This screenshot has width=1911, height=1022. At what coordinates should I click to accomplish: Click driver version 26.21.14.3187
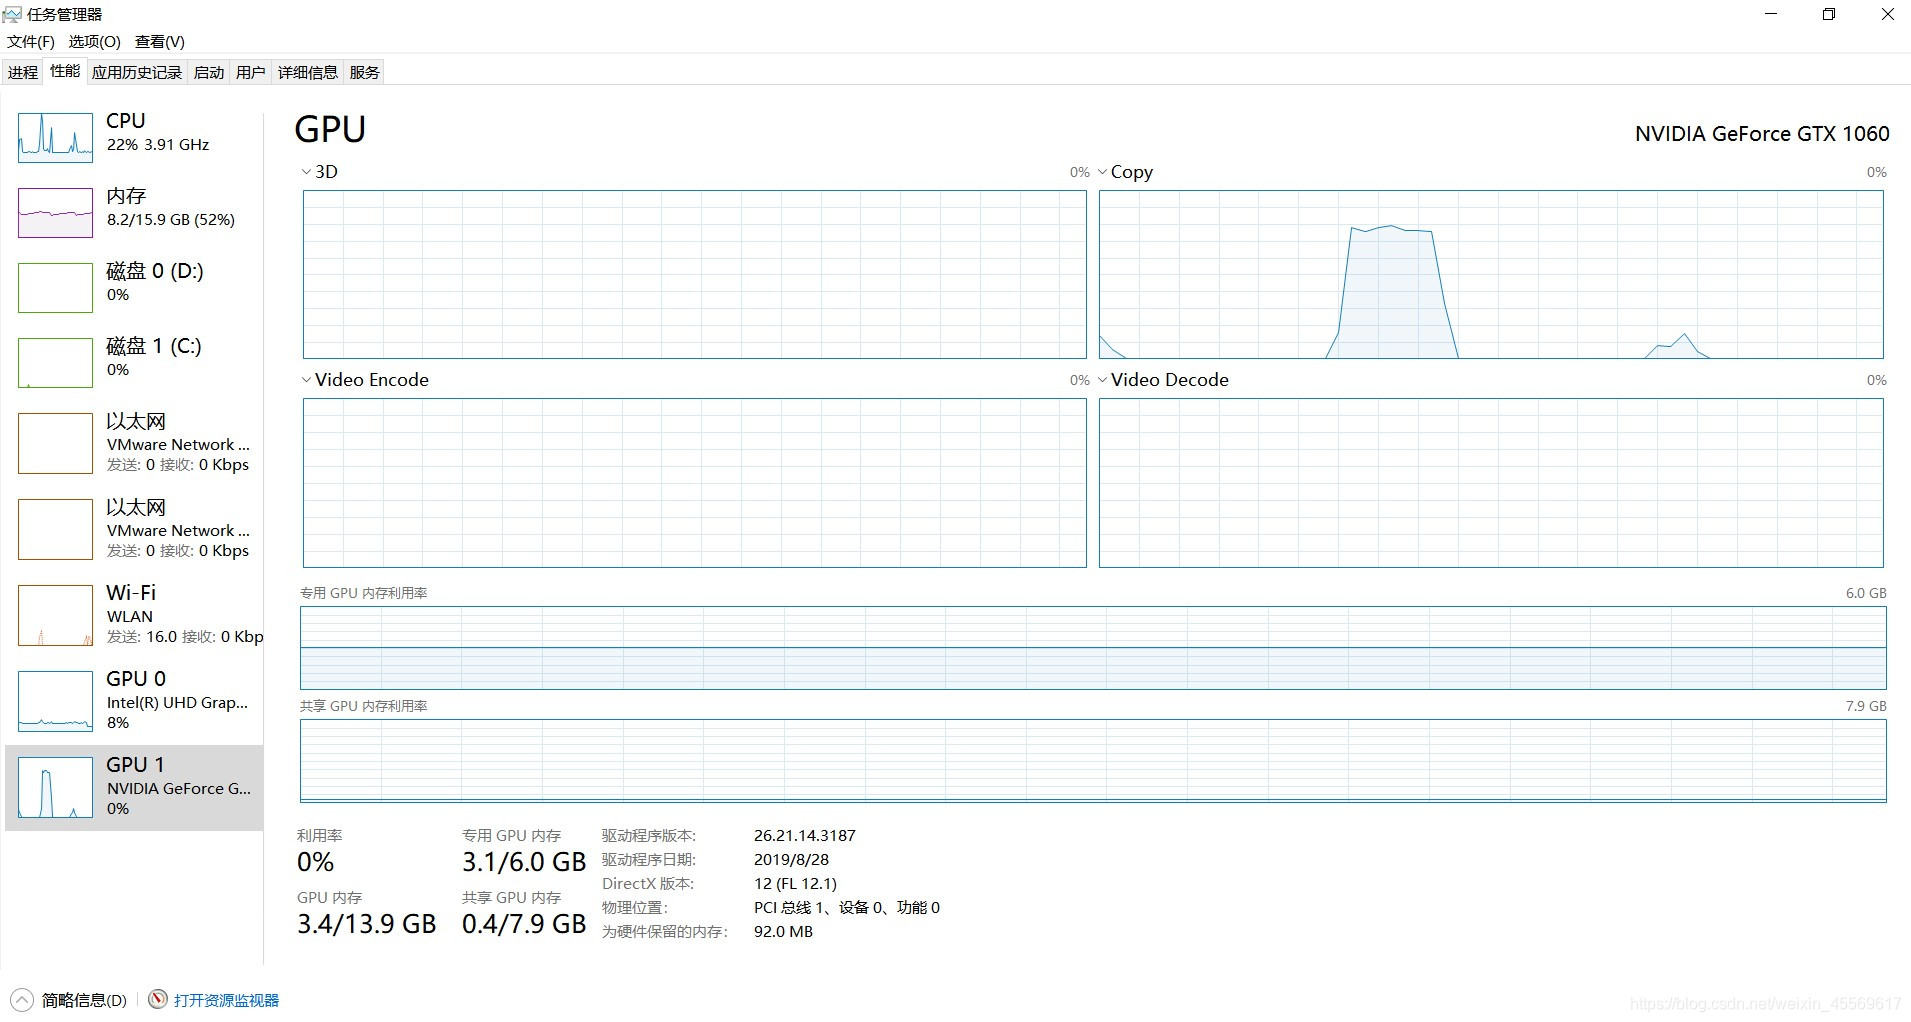[x=805, y=835]
